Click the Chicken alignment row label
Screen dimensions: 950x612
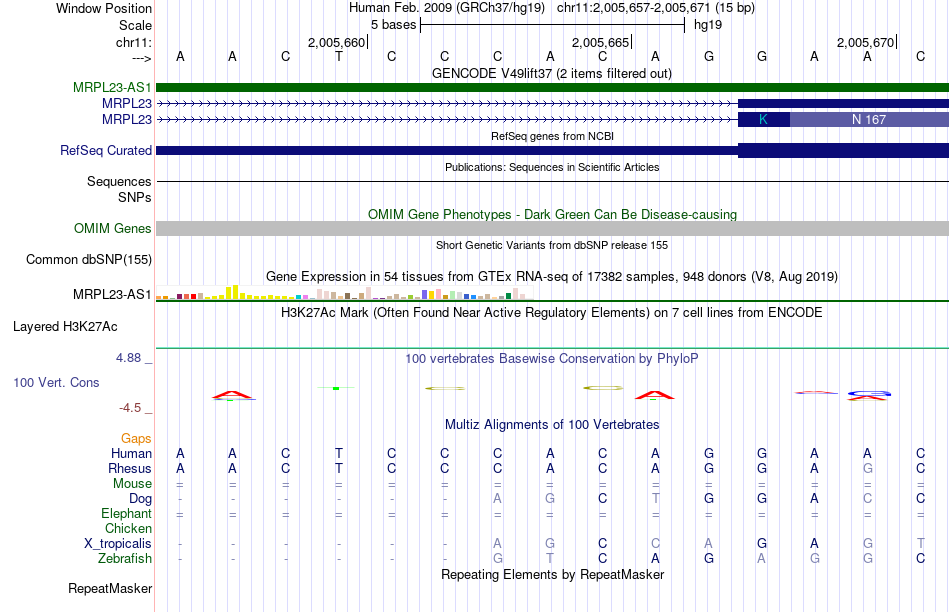128,528
